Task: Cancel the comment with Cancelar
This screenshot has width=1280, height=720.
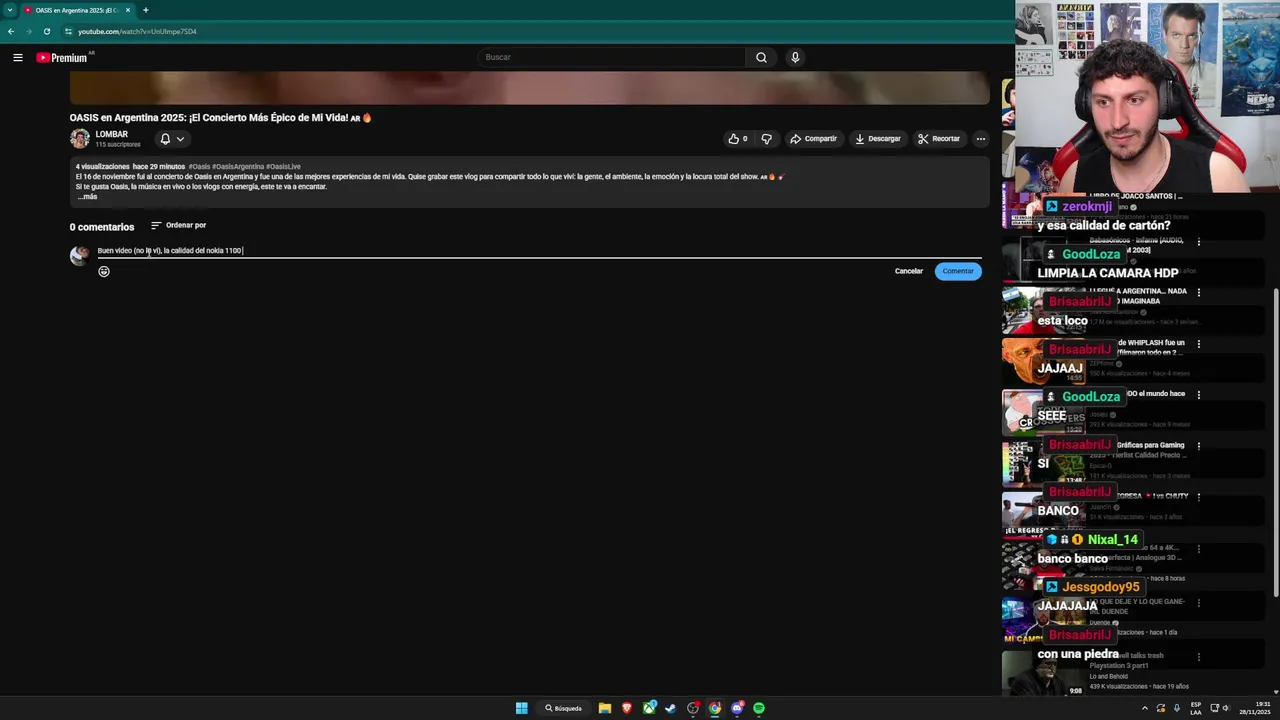Action: tap(909, 271)
